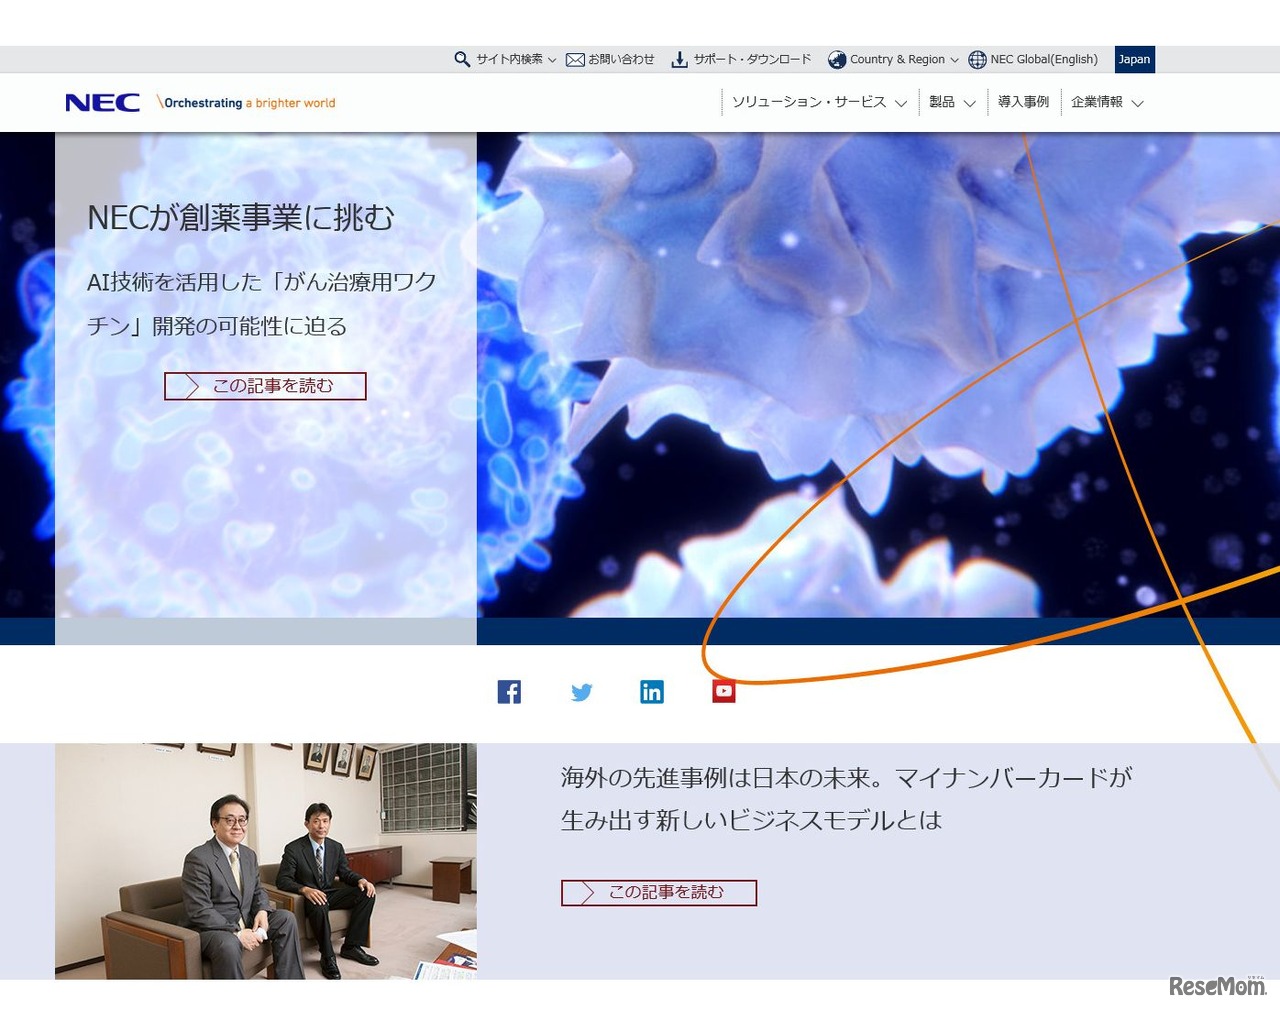Select the お問い合わせ envelope icon
Screen dimensions: 1280x1009
coord(575,59)
